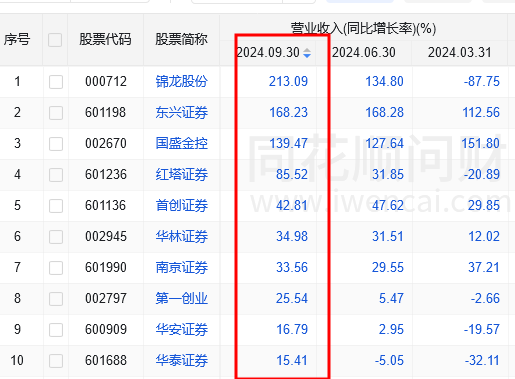
Task: Select the value -19.57
Action: click(x=482, y=329)
